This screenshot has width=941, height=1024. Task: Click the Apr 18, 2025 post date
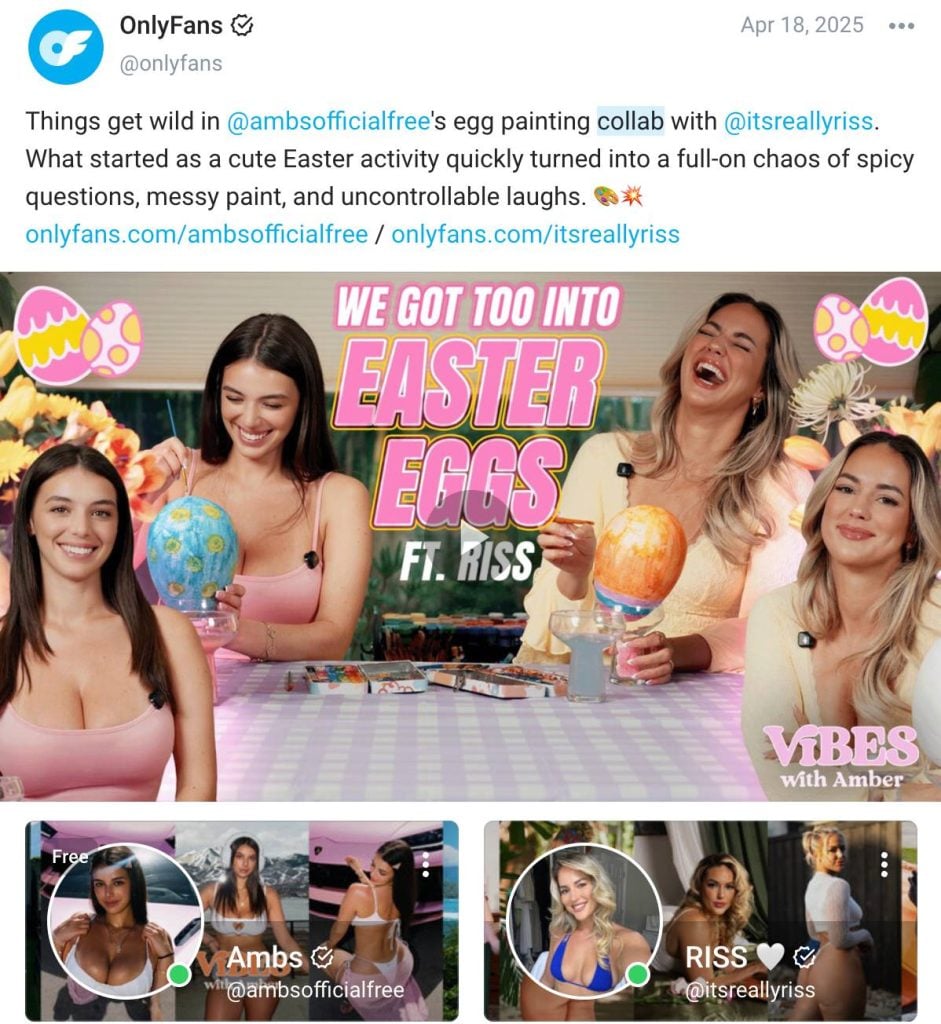coord(802,25)
